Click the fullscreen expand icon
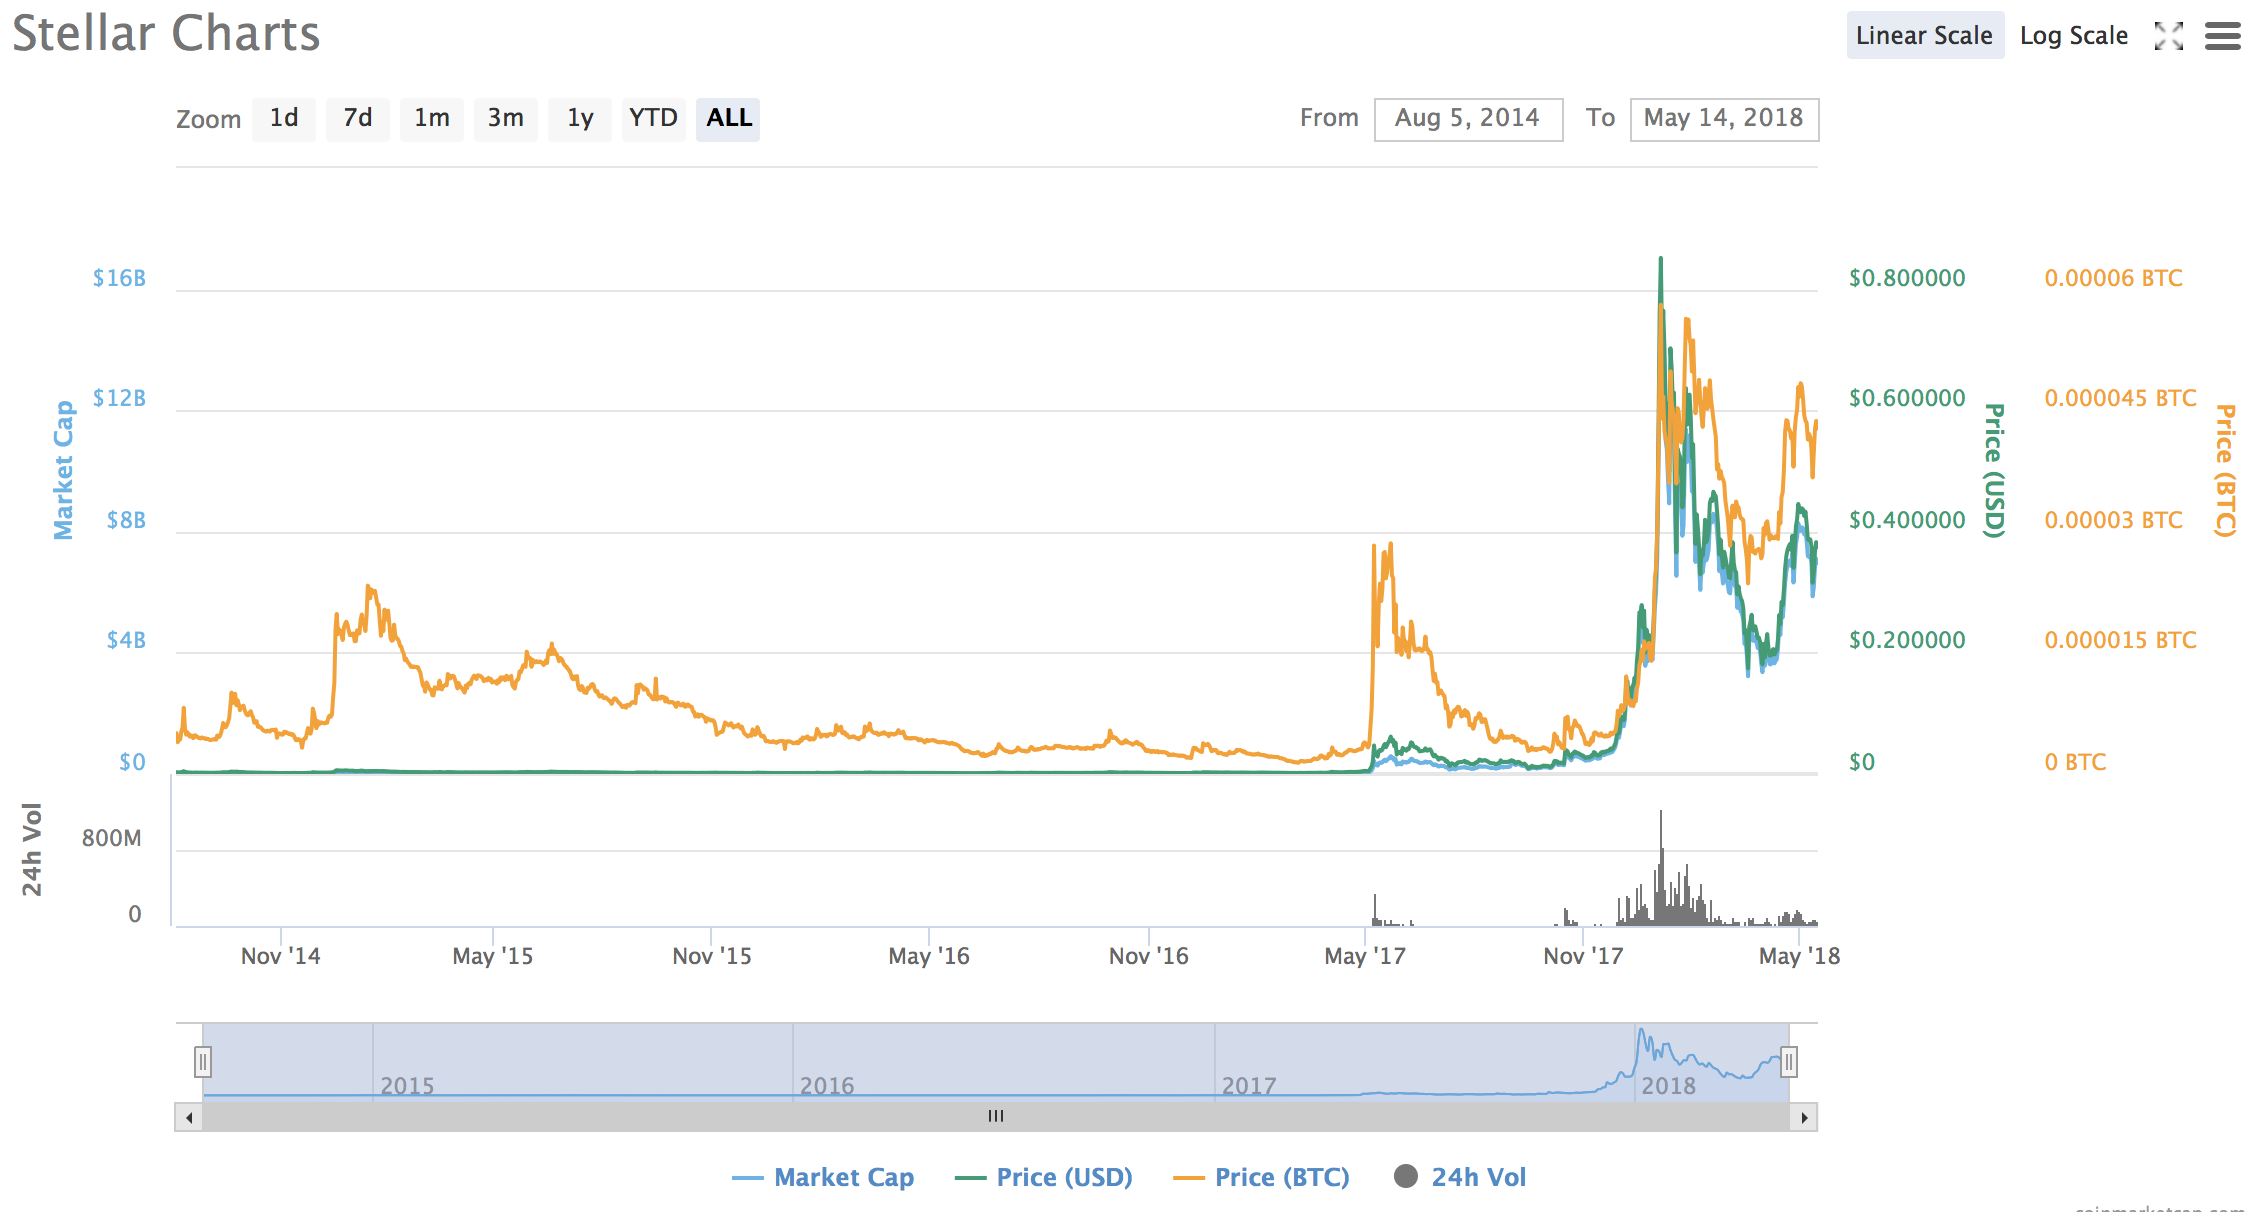The width and height of the screenshot is (2260, 1212). [2168, 36]
